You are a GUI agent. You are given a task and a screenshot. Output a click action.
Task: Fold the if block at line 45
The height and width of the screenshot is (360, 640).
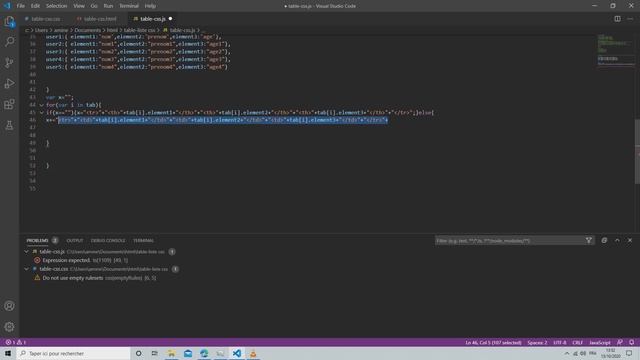(x=41, y=113)
